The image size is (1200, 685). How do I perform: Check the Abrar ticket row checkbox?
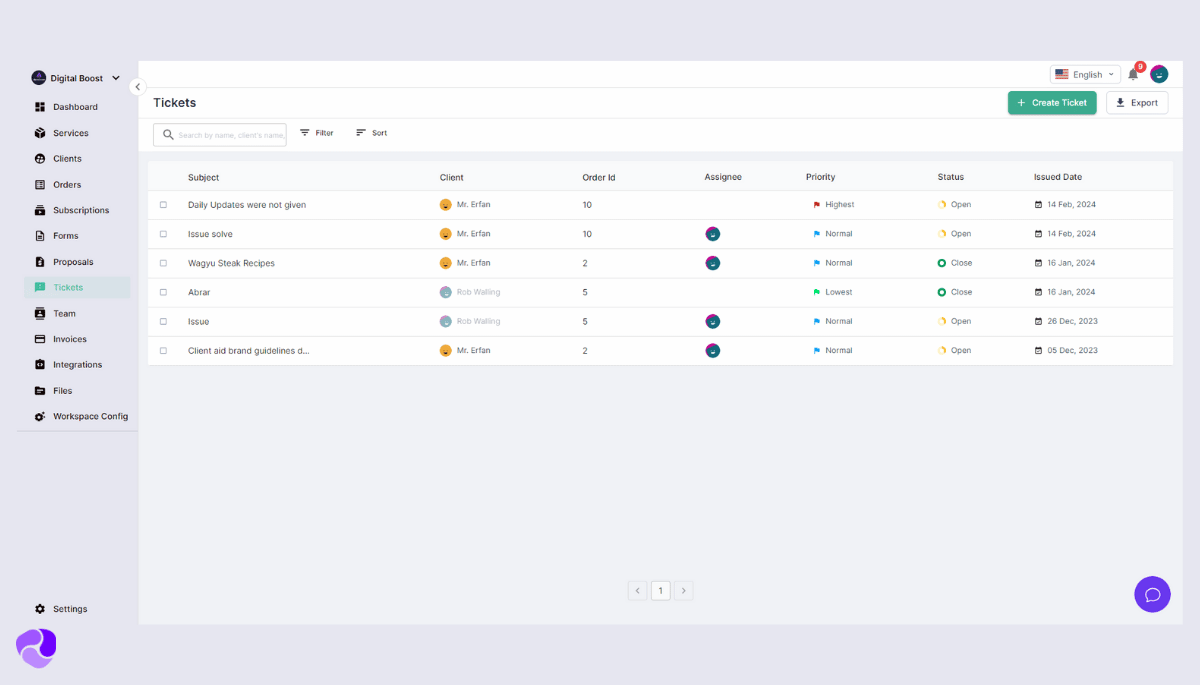click(x=163, y=292)
